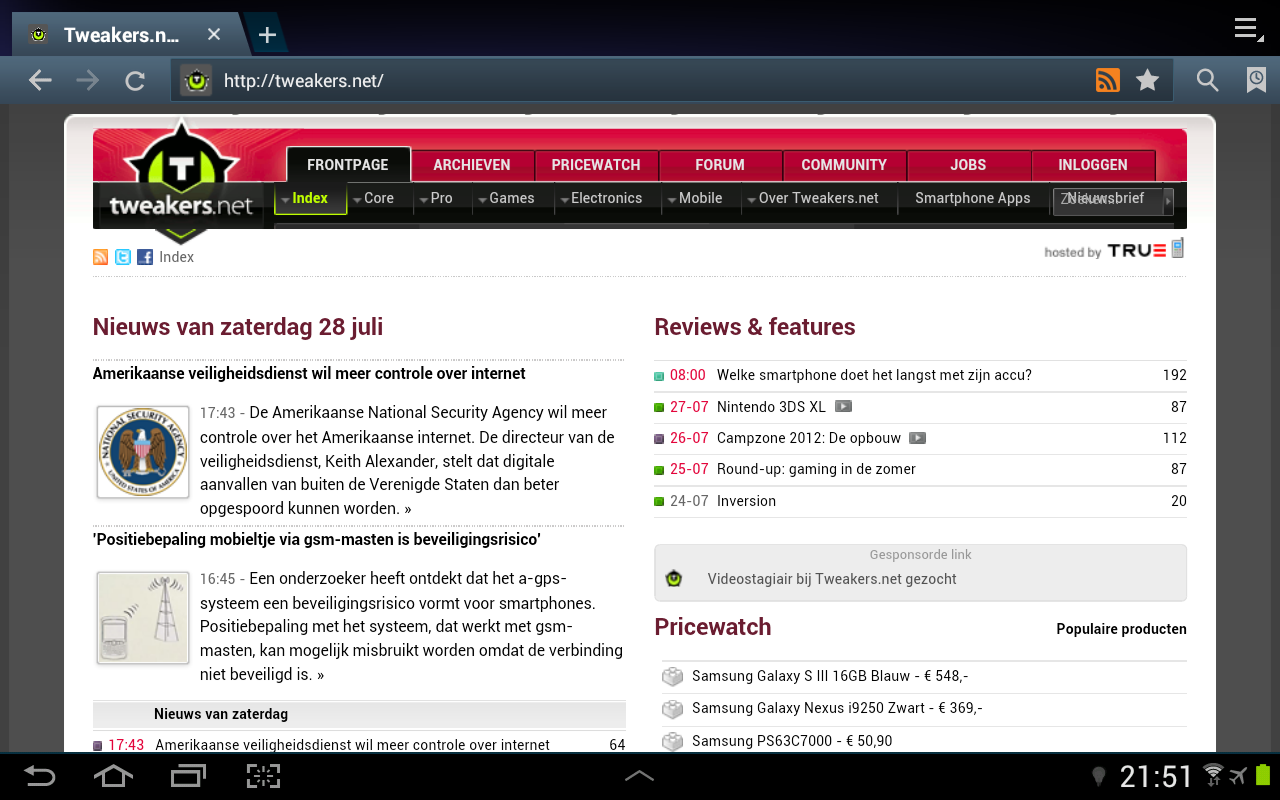The height and width of the screenshot is (800, 1280).
Task: Open the COMMUNITY tab
Action: click(844, 165)
